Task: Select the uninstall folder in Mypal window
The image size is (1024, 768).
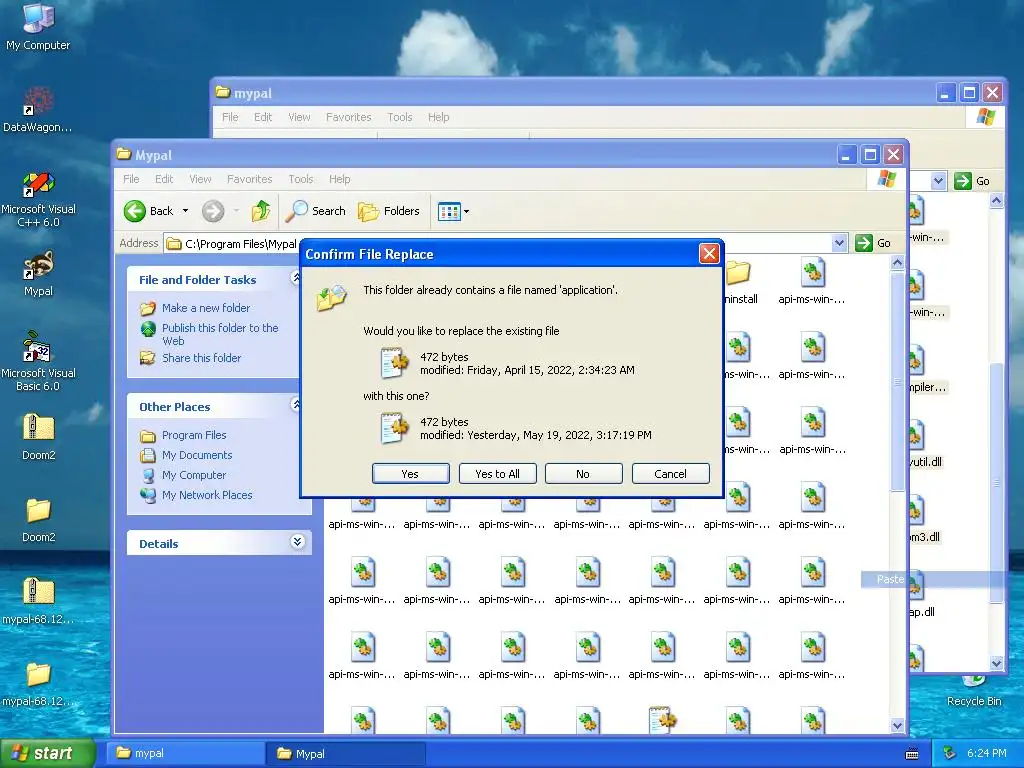Action: (x=740, y=282)
